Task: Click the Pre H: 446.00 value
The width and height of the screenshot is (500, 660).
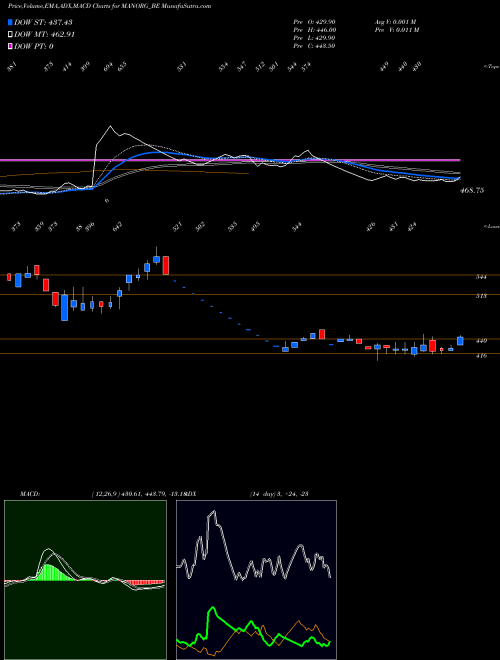Action: pos(314,30)
